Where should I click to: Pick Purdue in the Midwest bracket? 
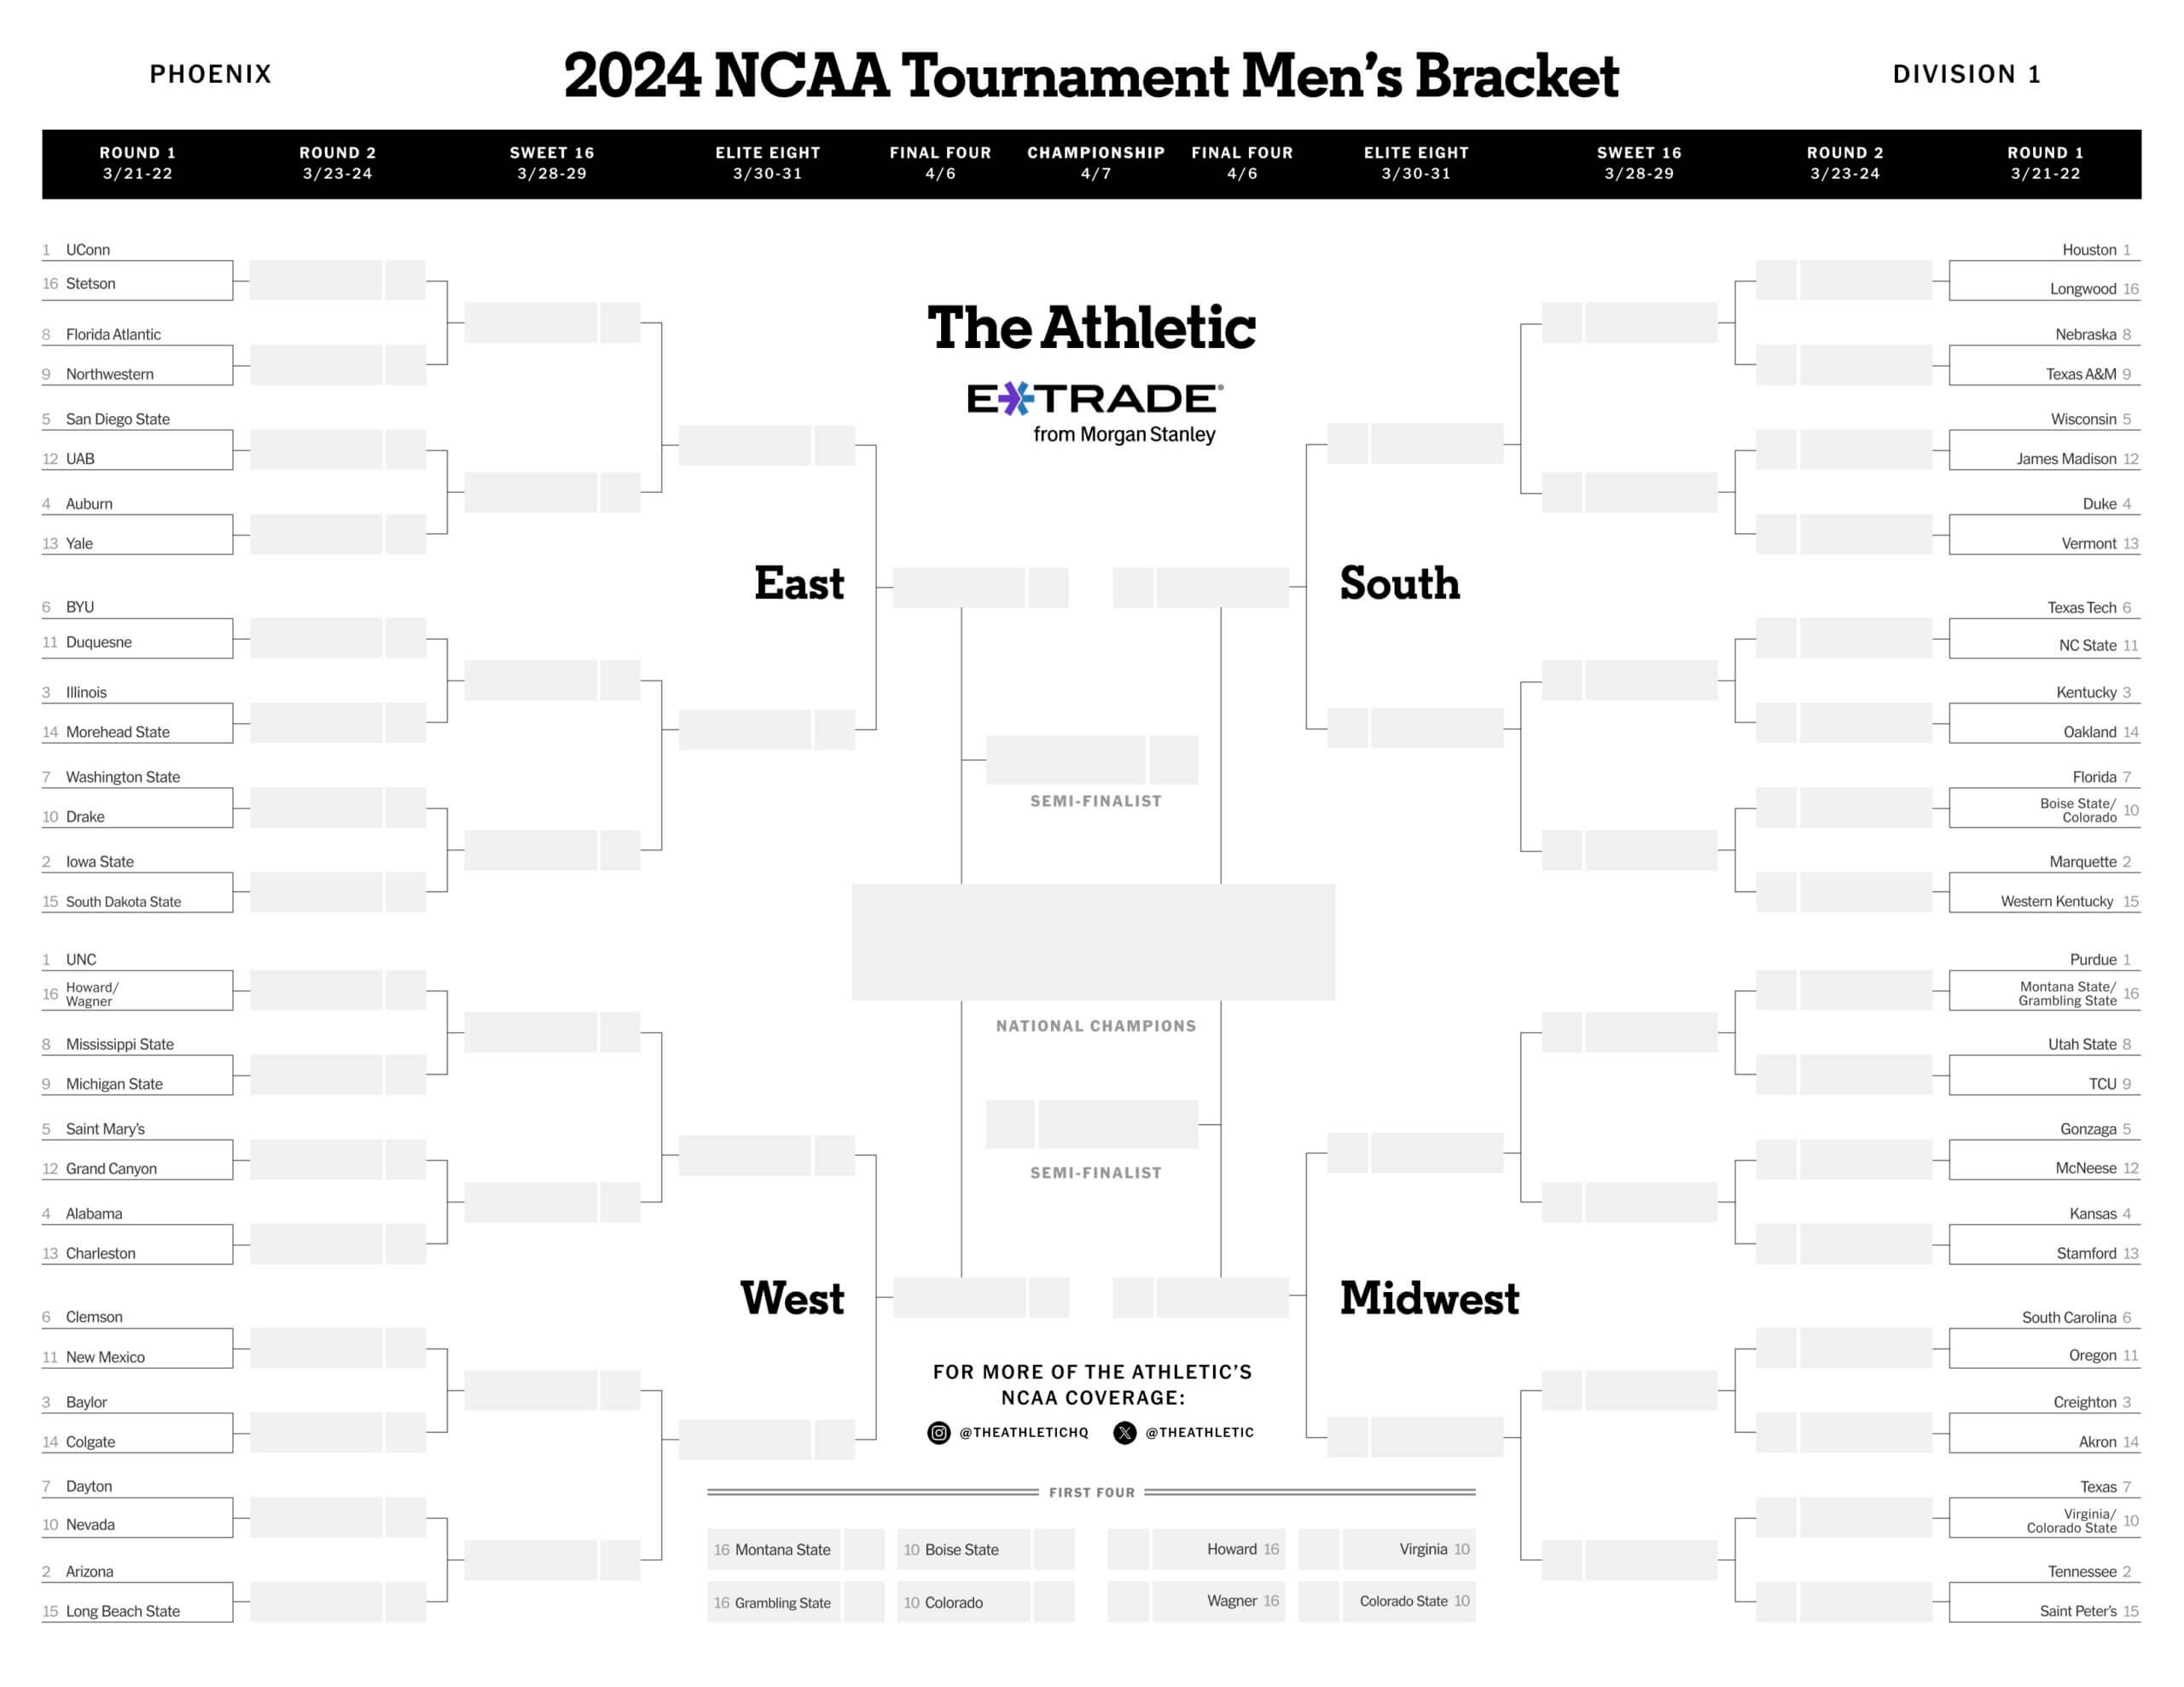[2093, 959]
